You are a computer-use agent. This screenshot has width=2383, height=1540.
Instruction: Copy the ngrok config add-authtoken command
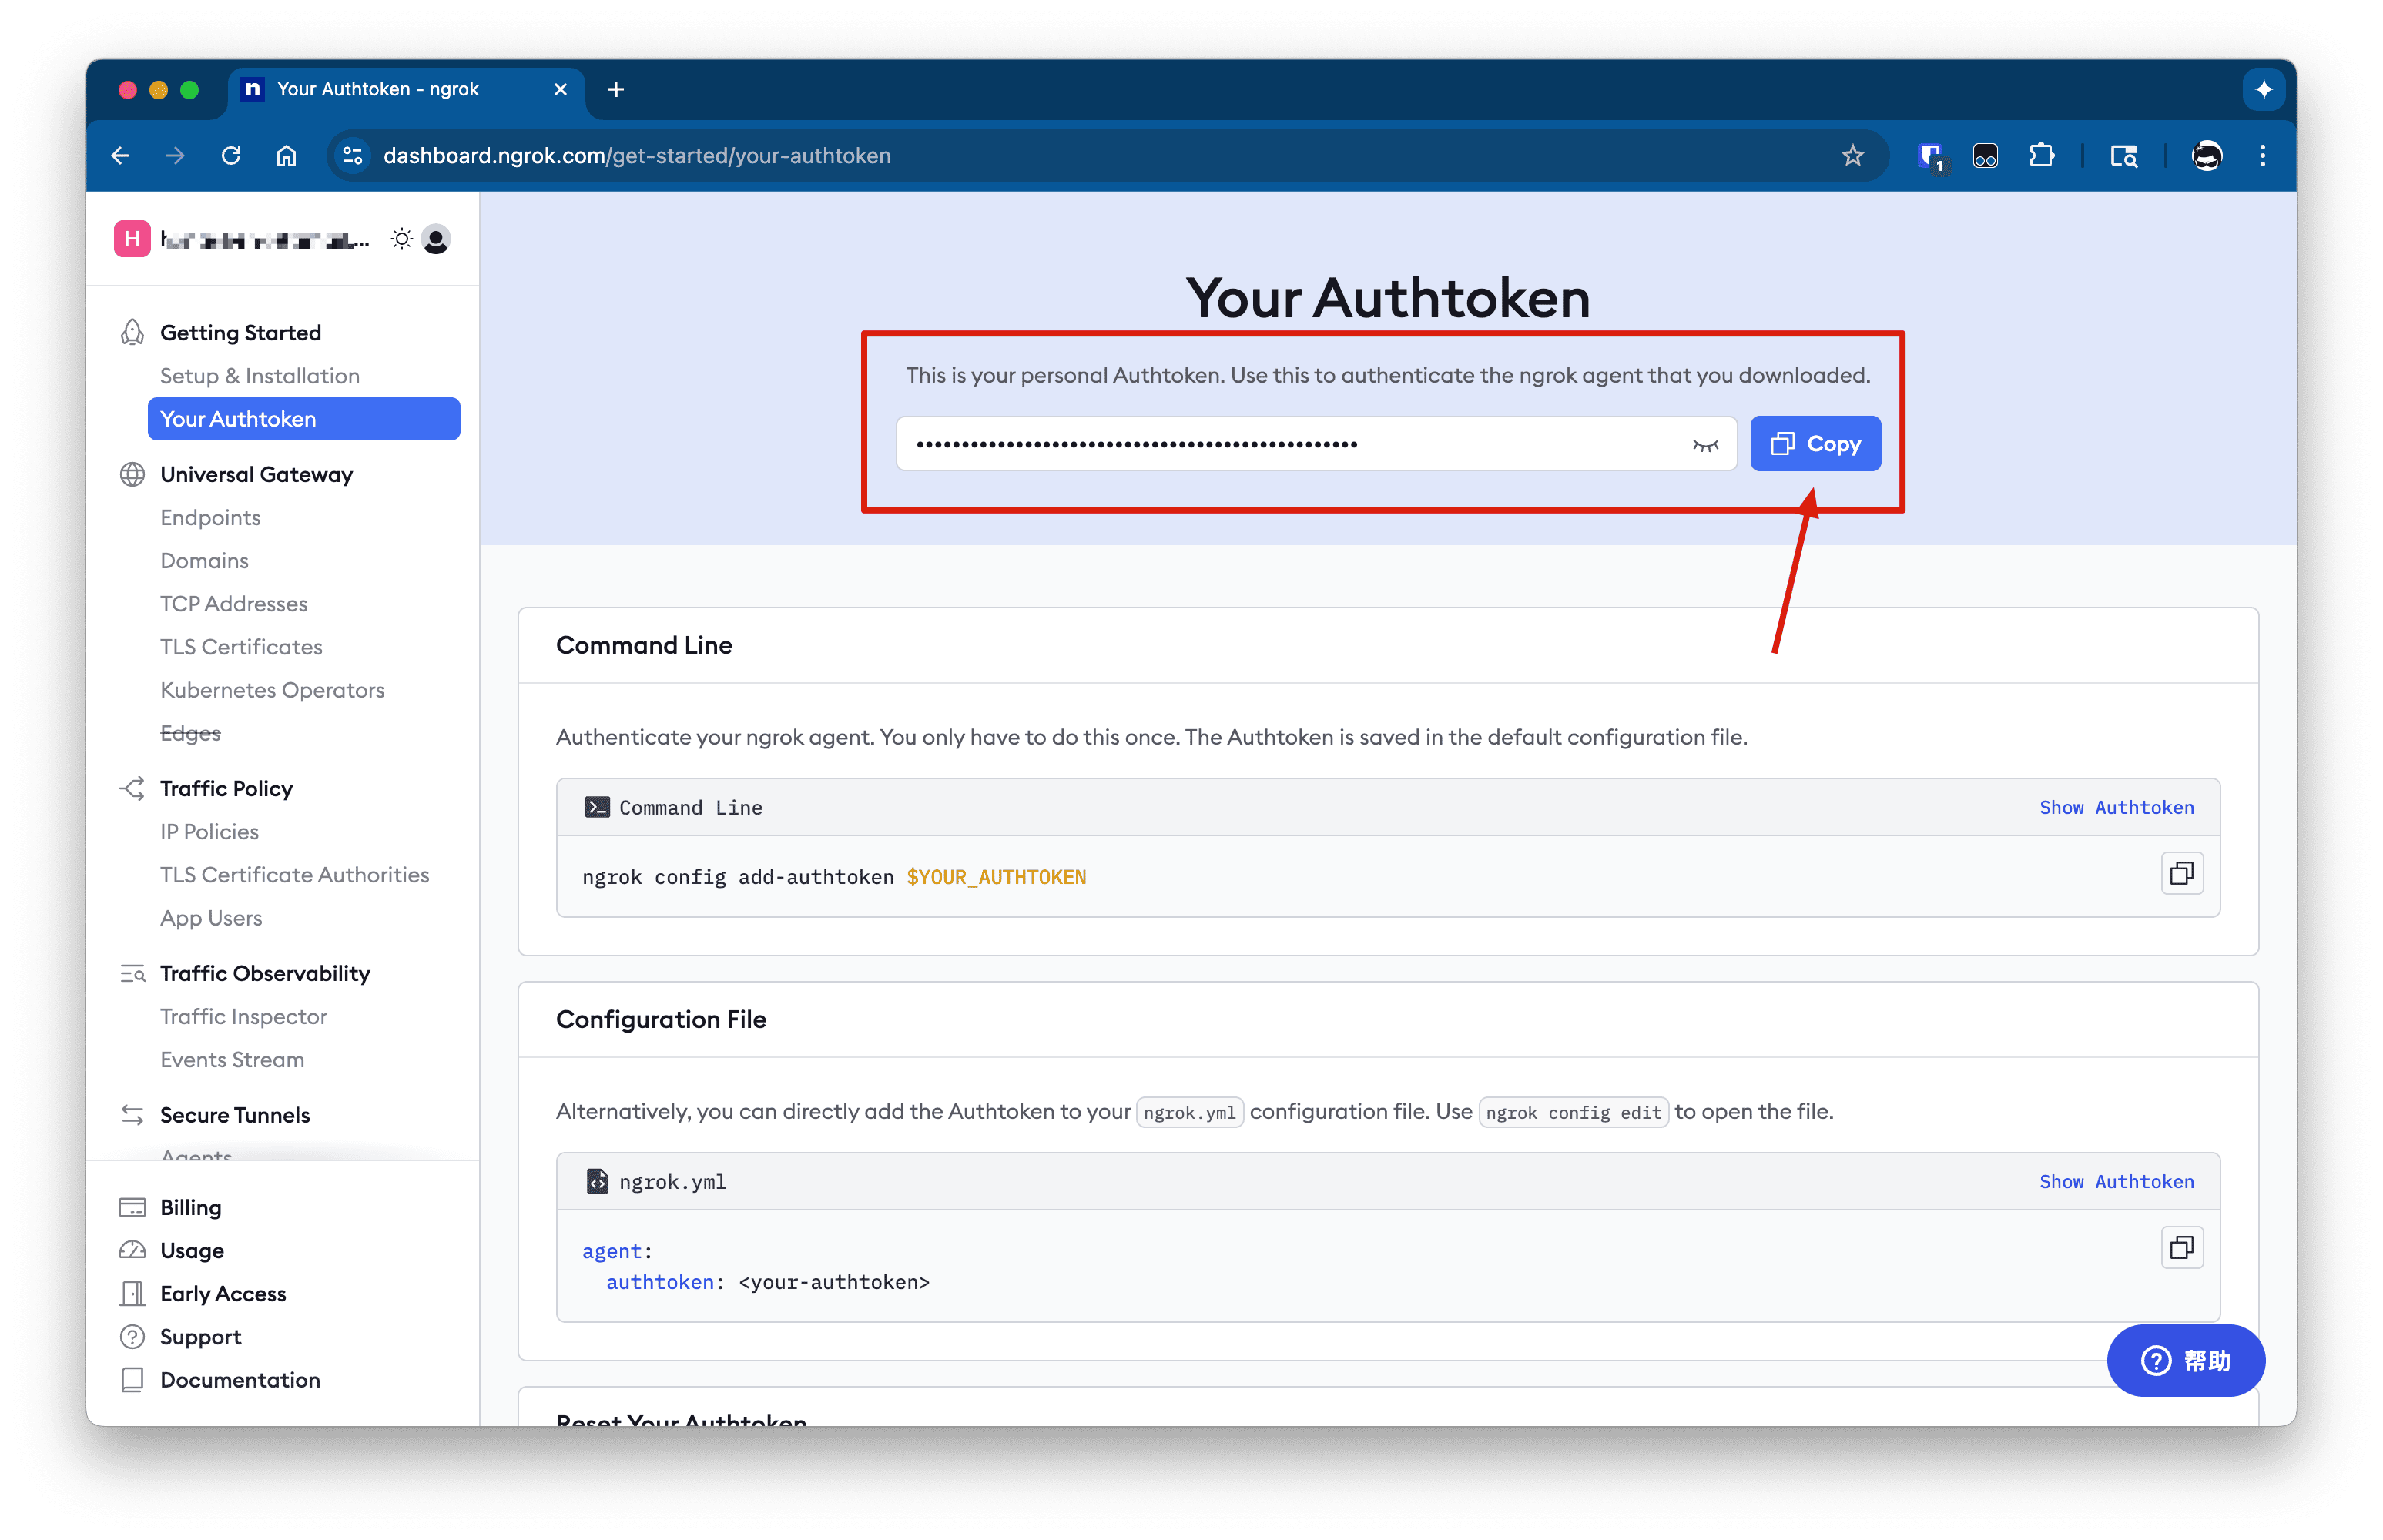[2182, 874]
